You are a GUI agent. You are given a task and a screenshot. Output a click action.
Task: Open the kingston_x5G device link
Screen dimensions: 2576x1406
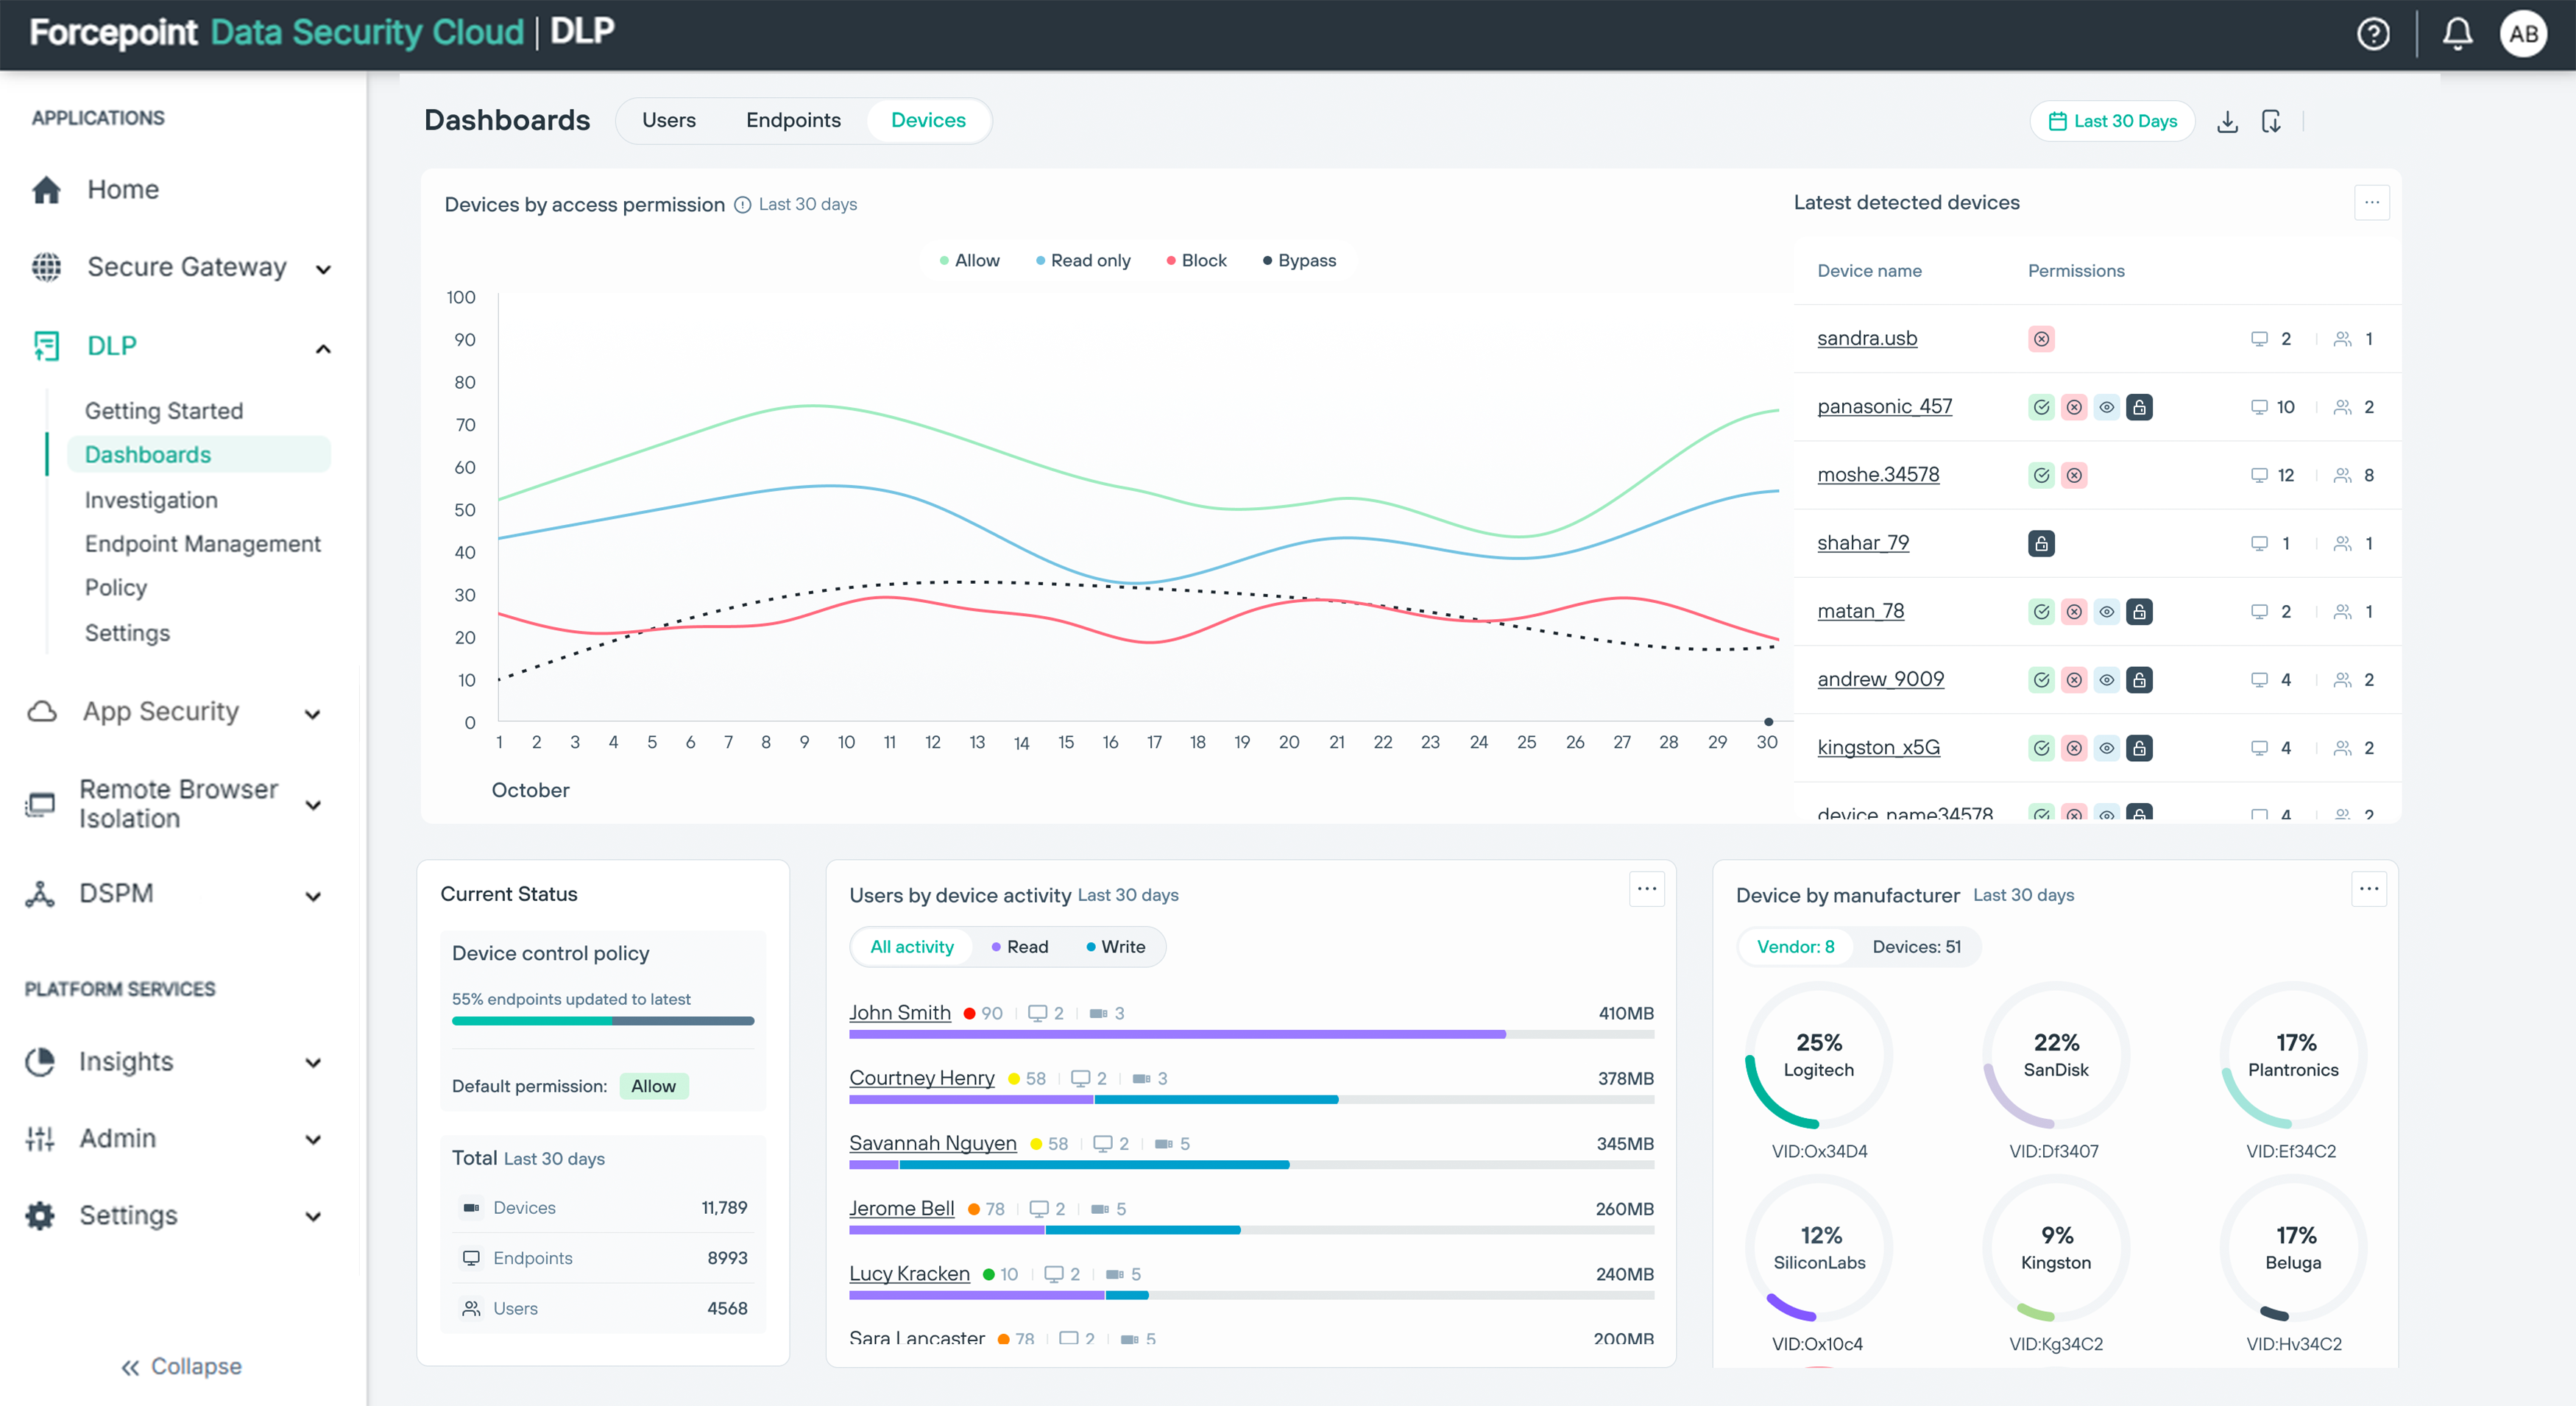pyautogui.click(x=1878, y=747)
